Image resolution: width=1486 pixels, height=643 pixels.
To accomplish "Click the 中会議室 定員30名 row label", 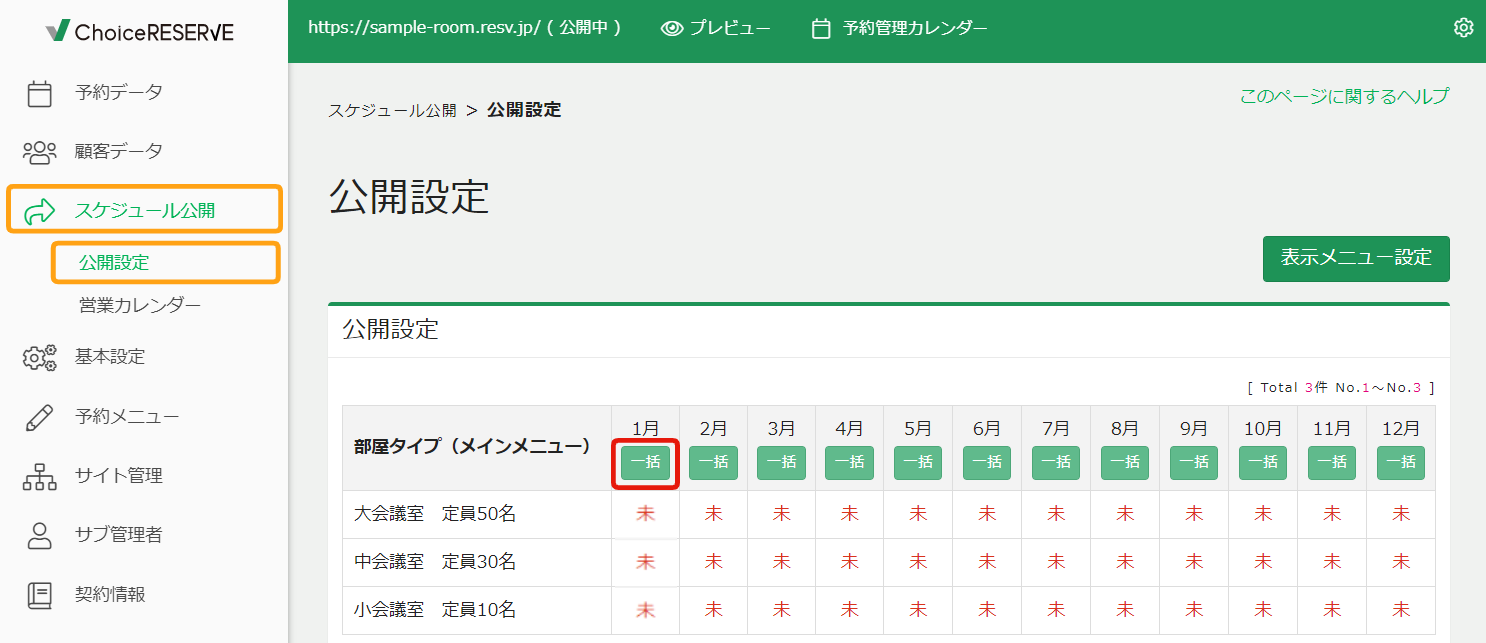I will click(x=435, y=562).
